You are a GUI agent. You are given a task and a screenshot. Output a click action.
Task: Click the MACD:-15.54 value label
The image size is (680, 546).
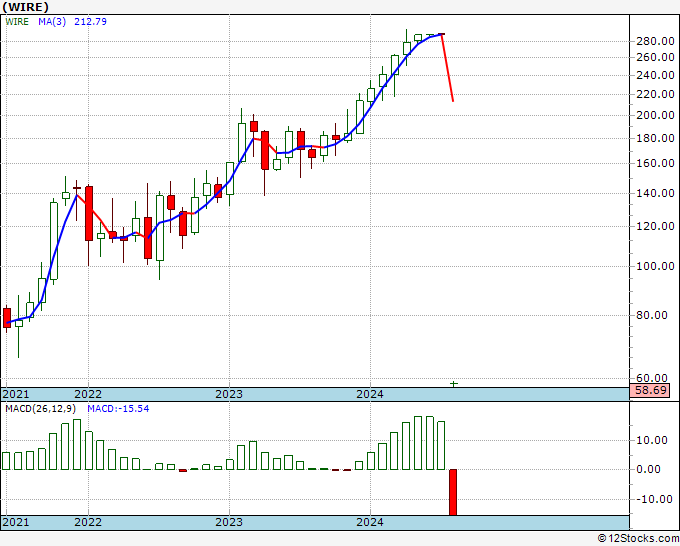pos(118,409)
